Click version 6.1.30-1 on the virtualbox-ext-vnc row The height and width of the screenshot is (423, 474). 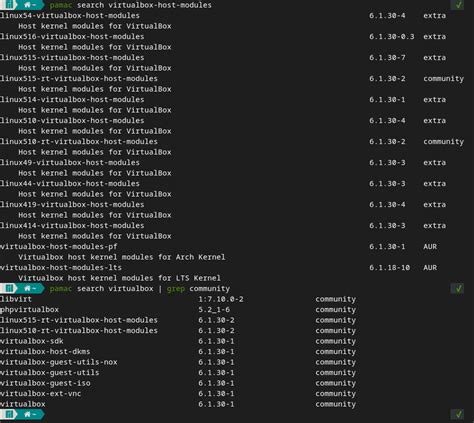tap(216, 394)
